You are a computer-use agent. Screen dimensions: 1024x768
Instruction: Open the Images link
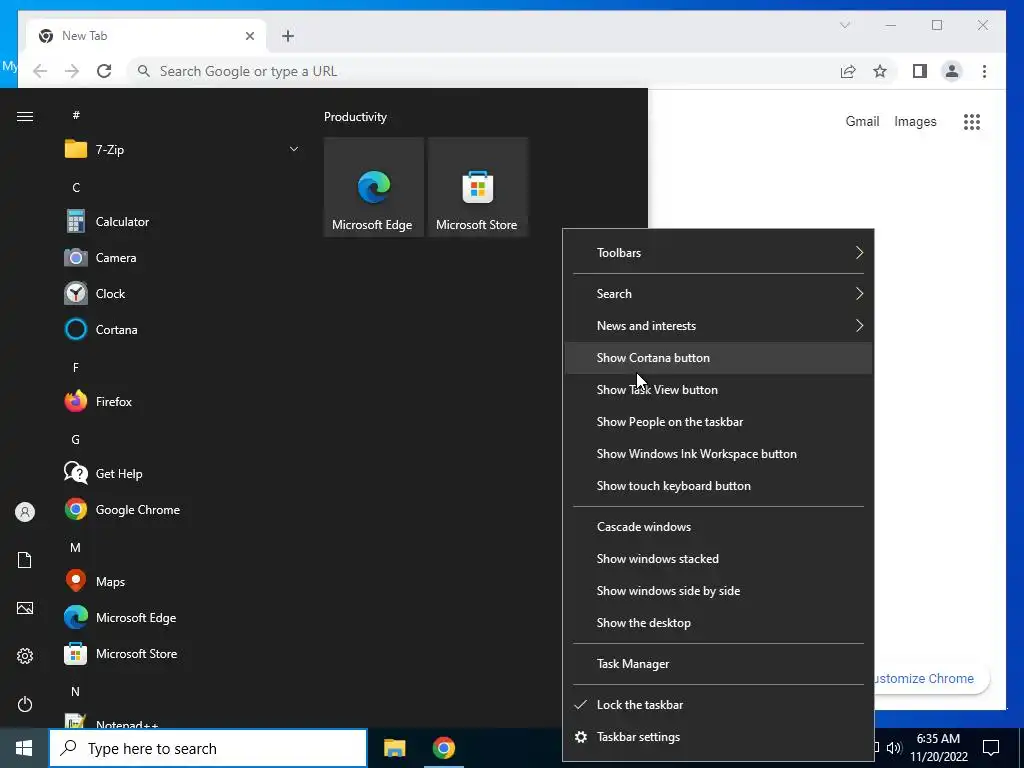tap(915, 121)
